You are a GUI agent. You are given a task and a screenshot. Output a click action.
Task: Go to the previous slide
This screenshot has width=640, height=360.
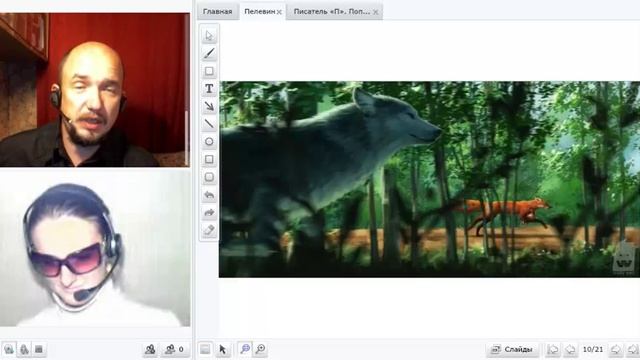[570, 349]
